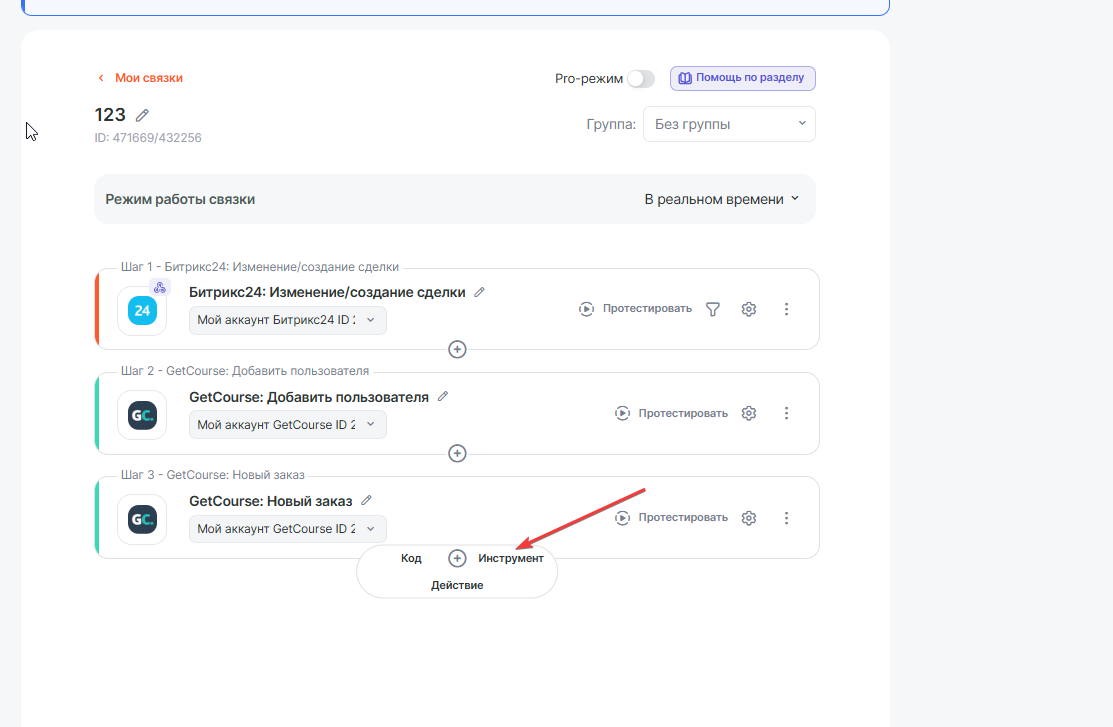Select 'Код' in the add-step popup
The height and width of the screenshot is (727, 1113).
[411, 558]
